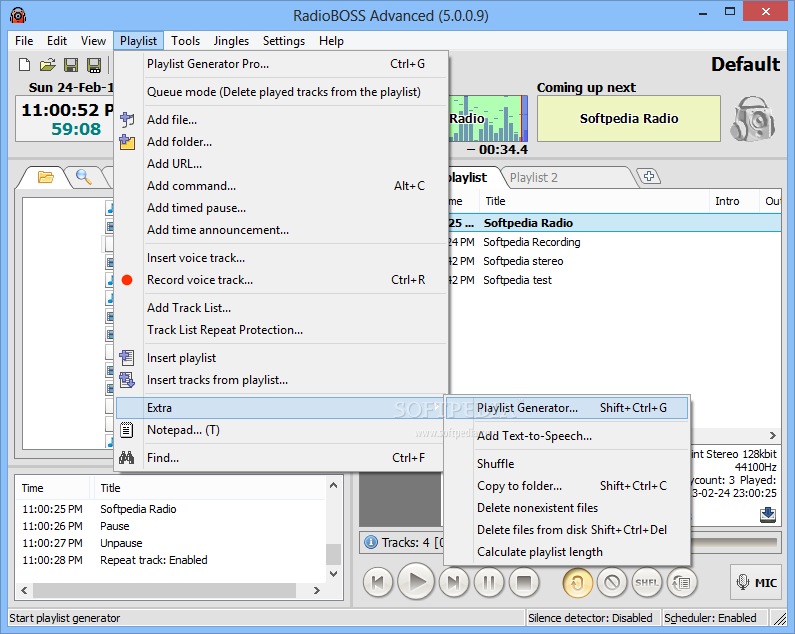795x634 pixels.
Task: Select Insert voice track... menu item
Action: (283, 258)
